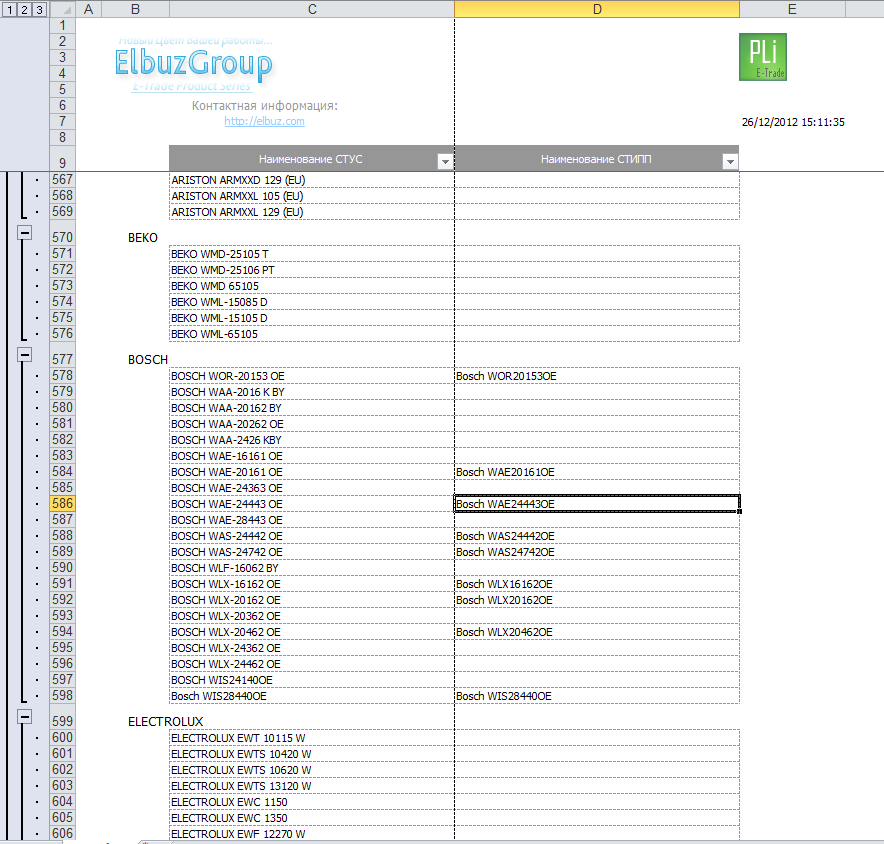Select column D header

tap(597, 9)
